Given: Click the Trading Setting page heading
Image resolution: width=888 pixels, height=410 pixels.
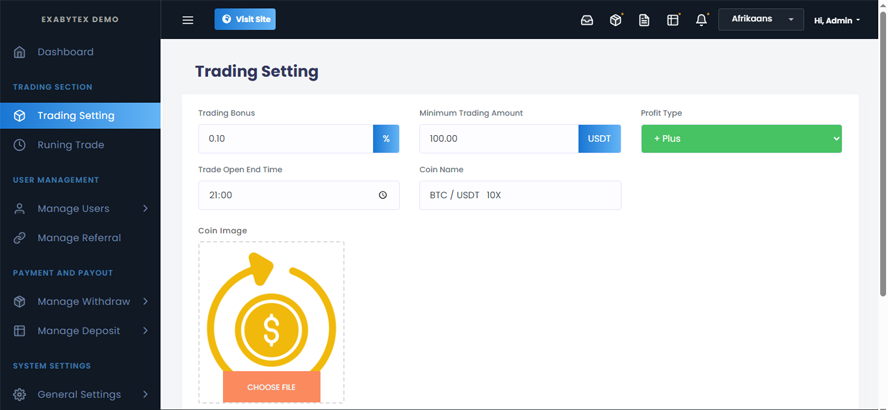Looking at the screenshot, I should click(257, 72).
